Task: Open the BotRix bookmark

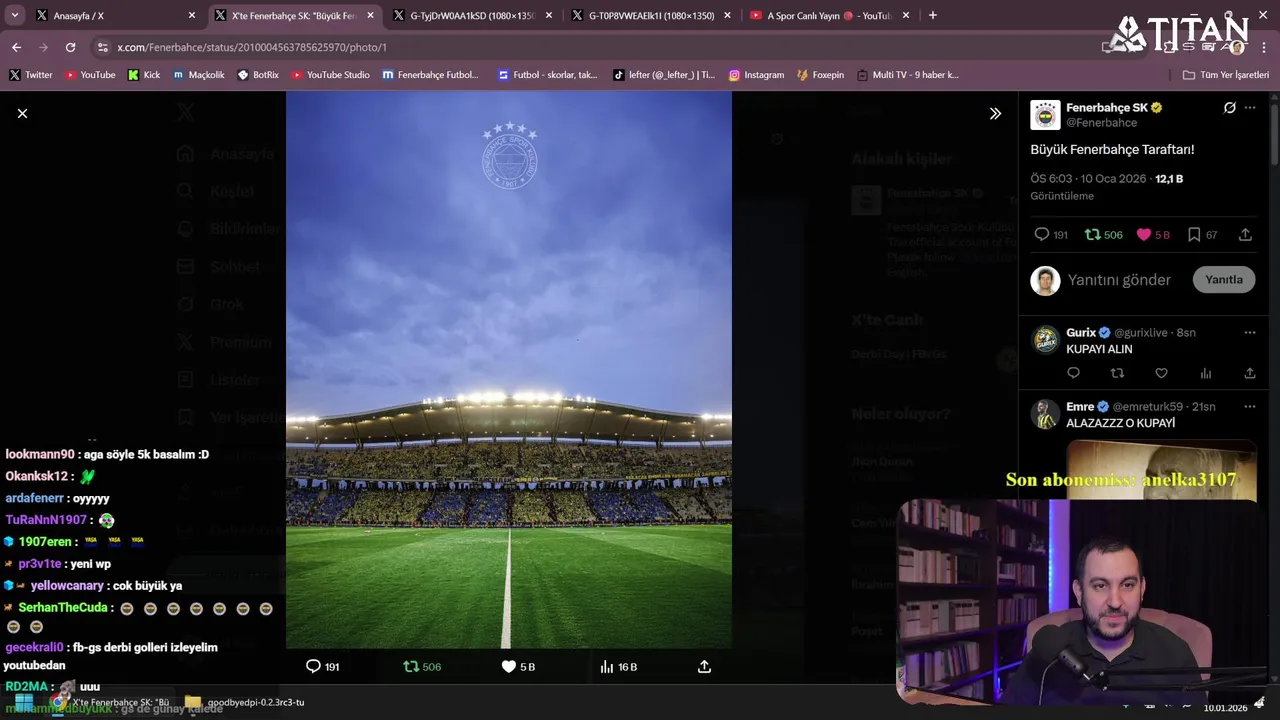Action: (x=258, y=75)
